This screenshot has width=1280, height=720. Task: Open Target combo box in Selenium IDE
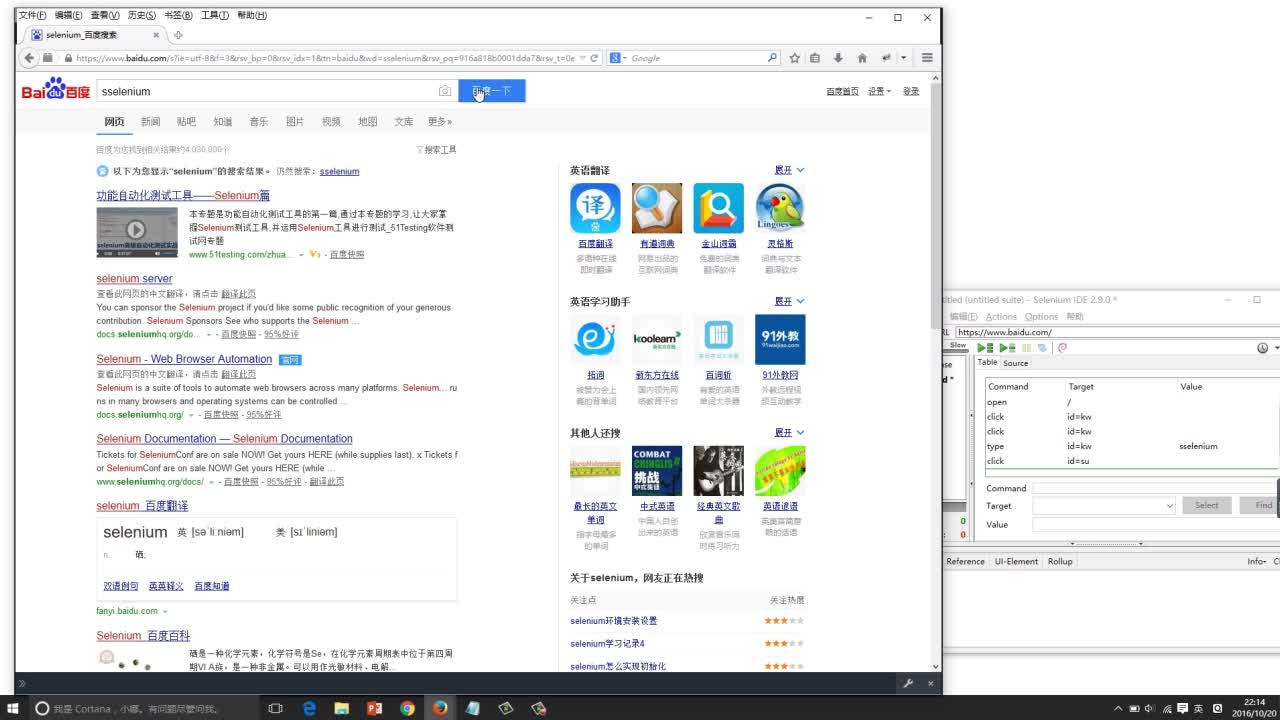click(1104, 506)
